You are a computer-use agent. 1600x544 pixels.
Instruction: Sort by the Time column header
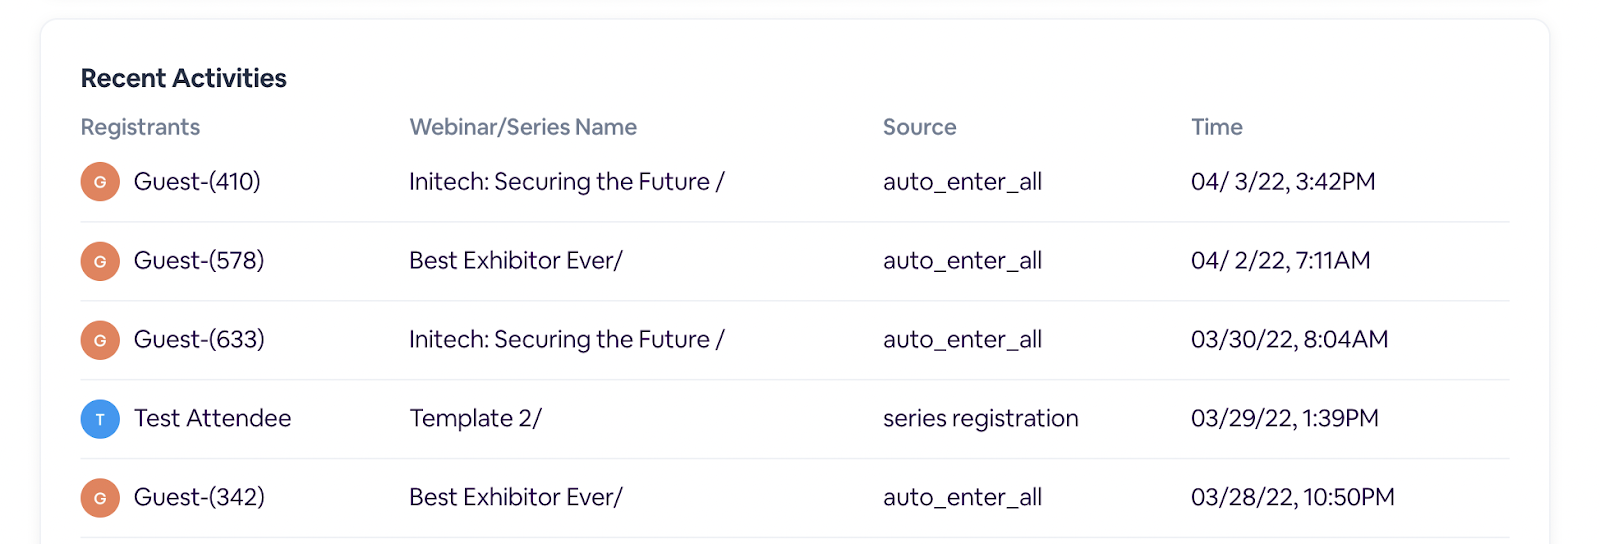tap(1216, 127)
